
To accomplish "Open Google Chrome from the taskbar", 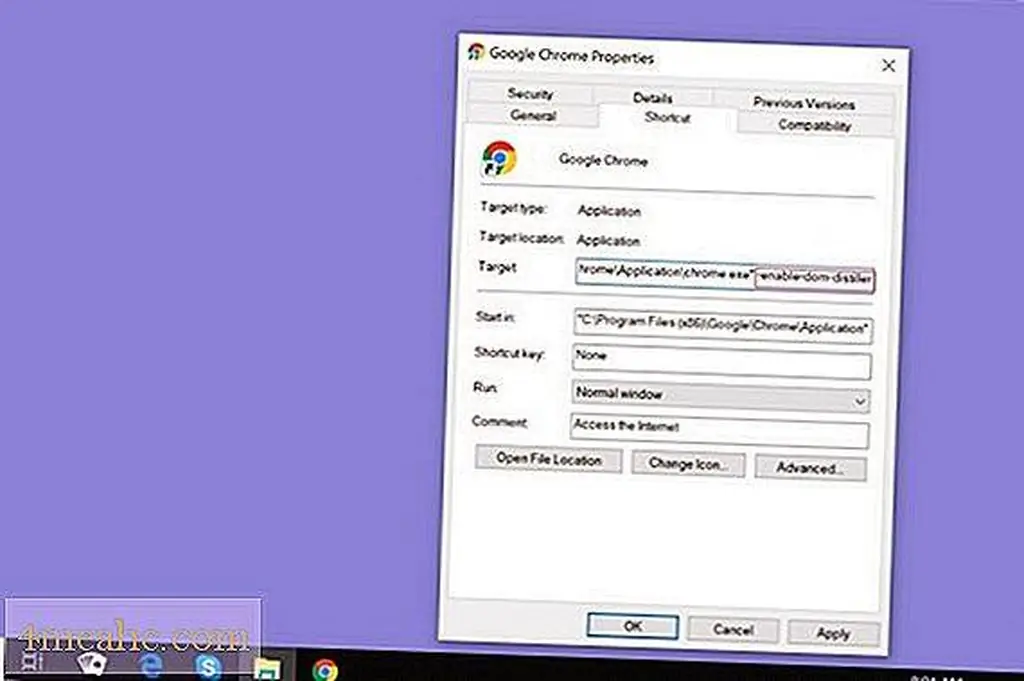I will pos(325,670).
